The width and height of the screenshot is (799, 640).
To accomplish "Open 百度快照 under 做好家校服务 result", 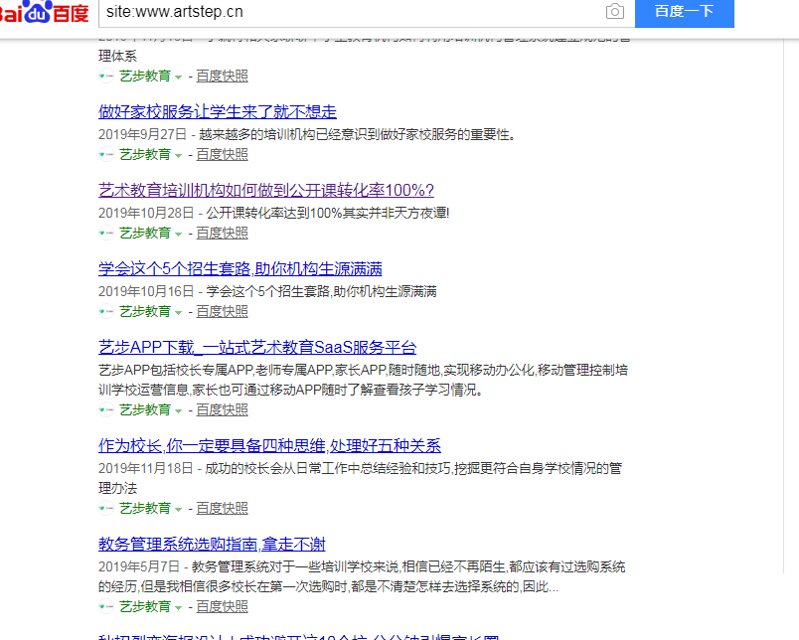I will [x=222, y=154].
